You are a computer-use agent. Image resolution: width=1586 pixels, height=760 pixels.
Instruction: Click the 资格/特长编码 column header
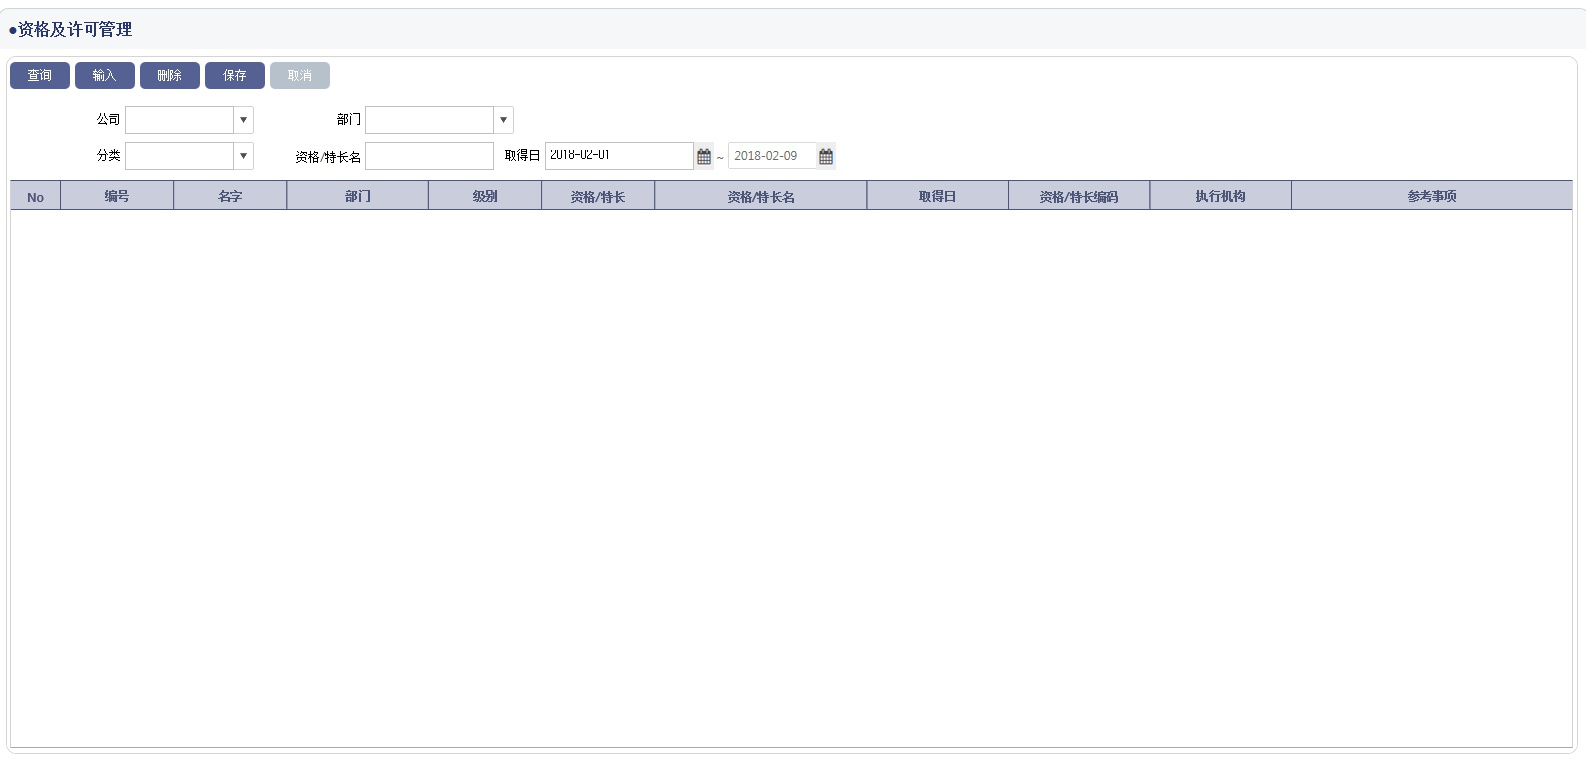(1079, 196)
